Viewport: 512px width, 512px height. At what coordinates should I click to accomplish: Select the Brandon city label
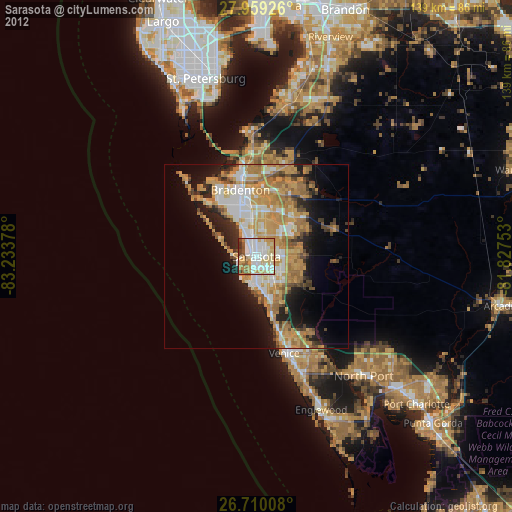(x=345, y=10)
